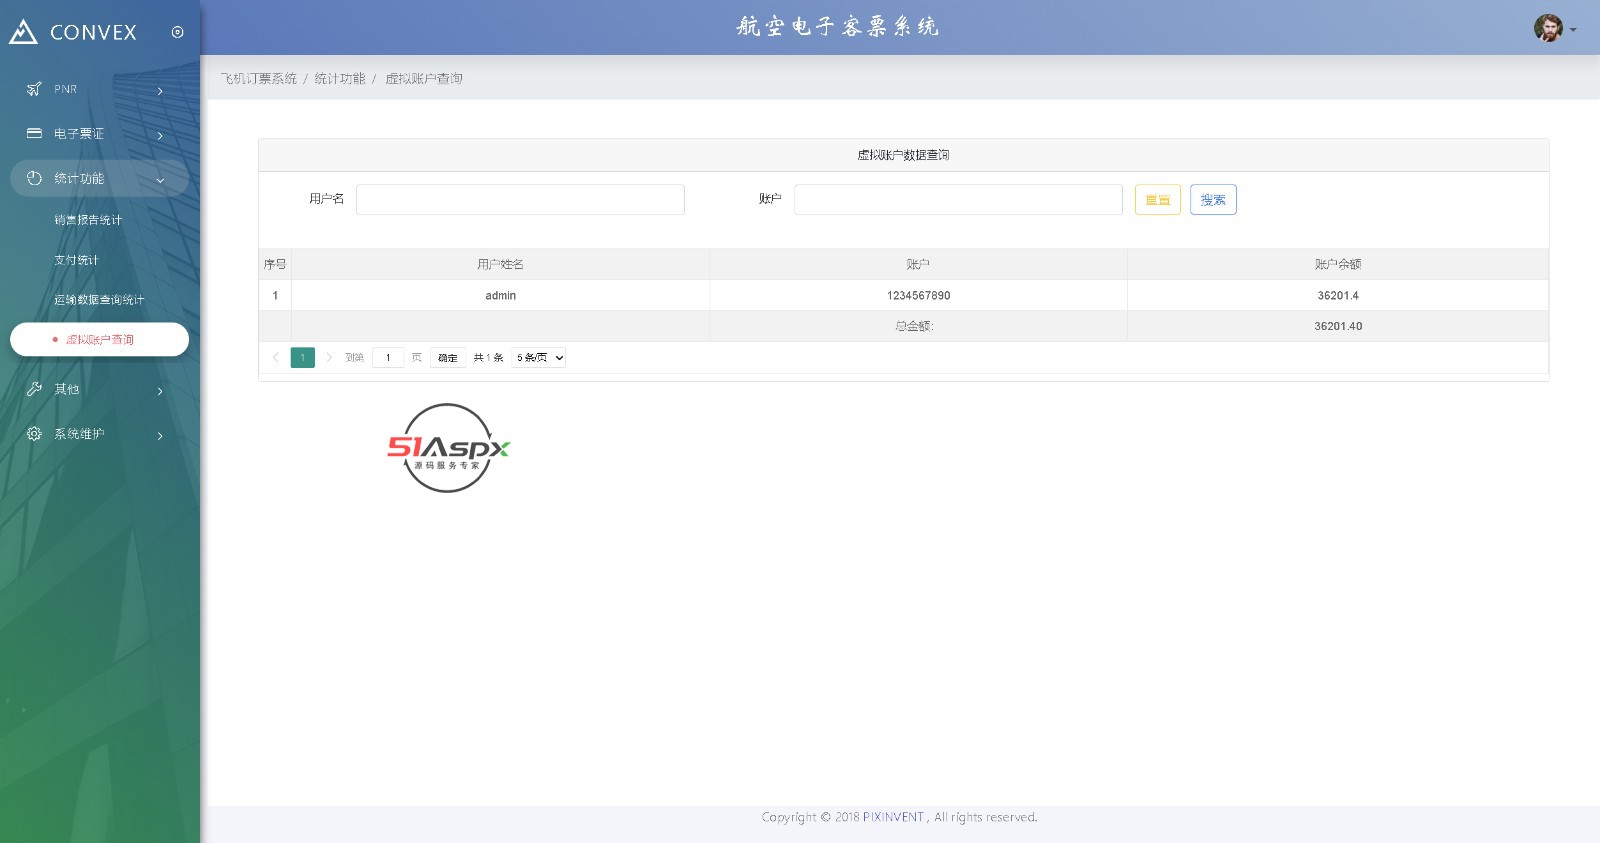Open 支付统计 submenu item
The height and width of the screenshot is (843, 1600).
click(76, 260)
